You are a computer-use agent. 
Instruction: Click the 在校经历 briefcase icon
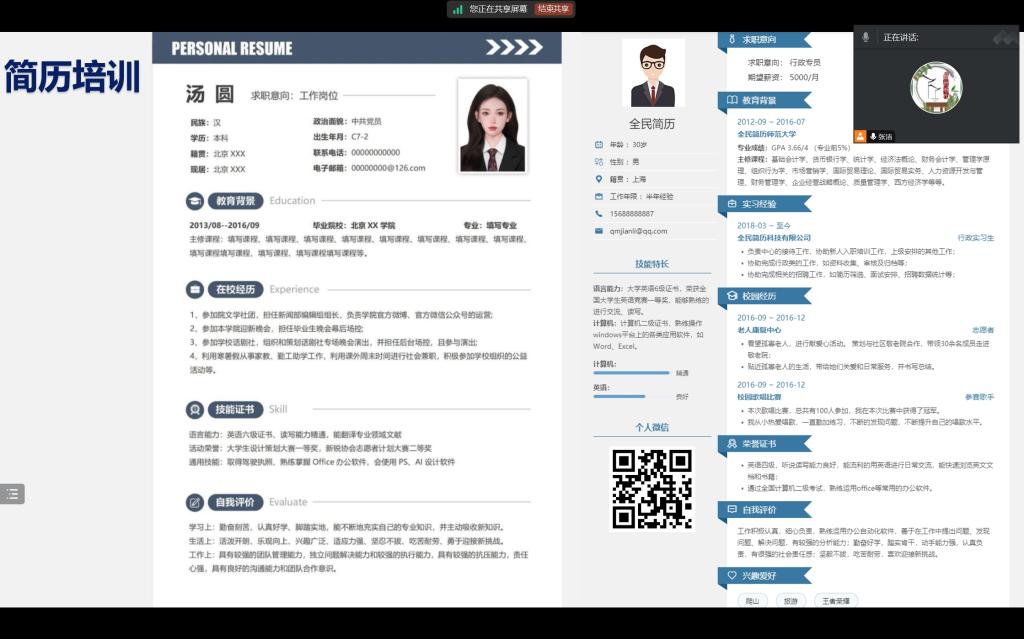(x=196, y=290)
